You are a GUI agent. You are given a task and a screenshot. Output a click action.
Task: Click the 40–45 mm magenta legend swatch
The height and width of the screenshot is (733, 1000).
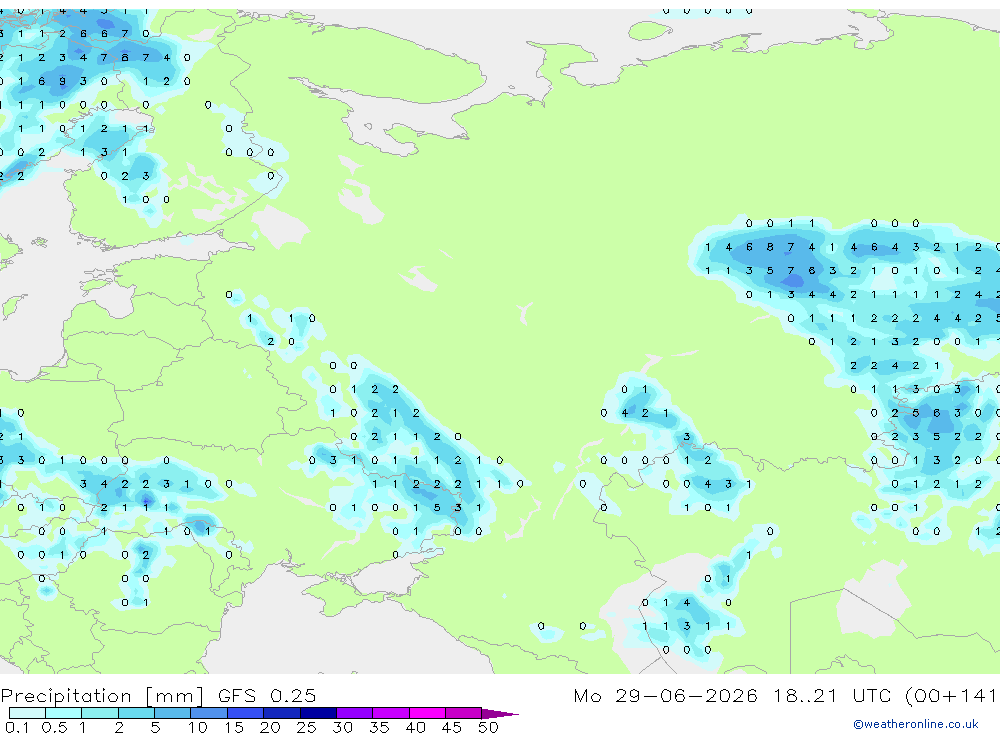pos(427,713)
